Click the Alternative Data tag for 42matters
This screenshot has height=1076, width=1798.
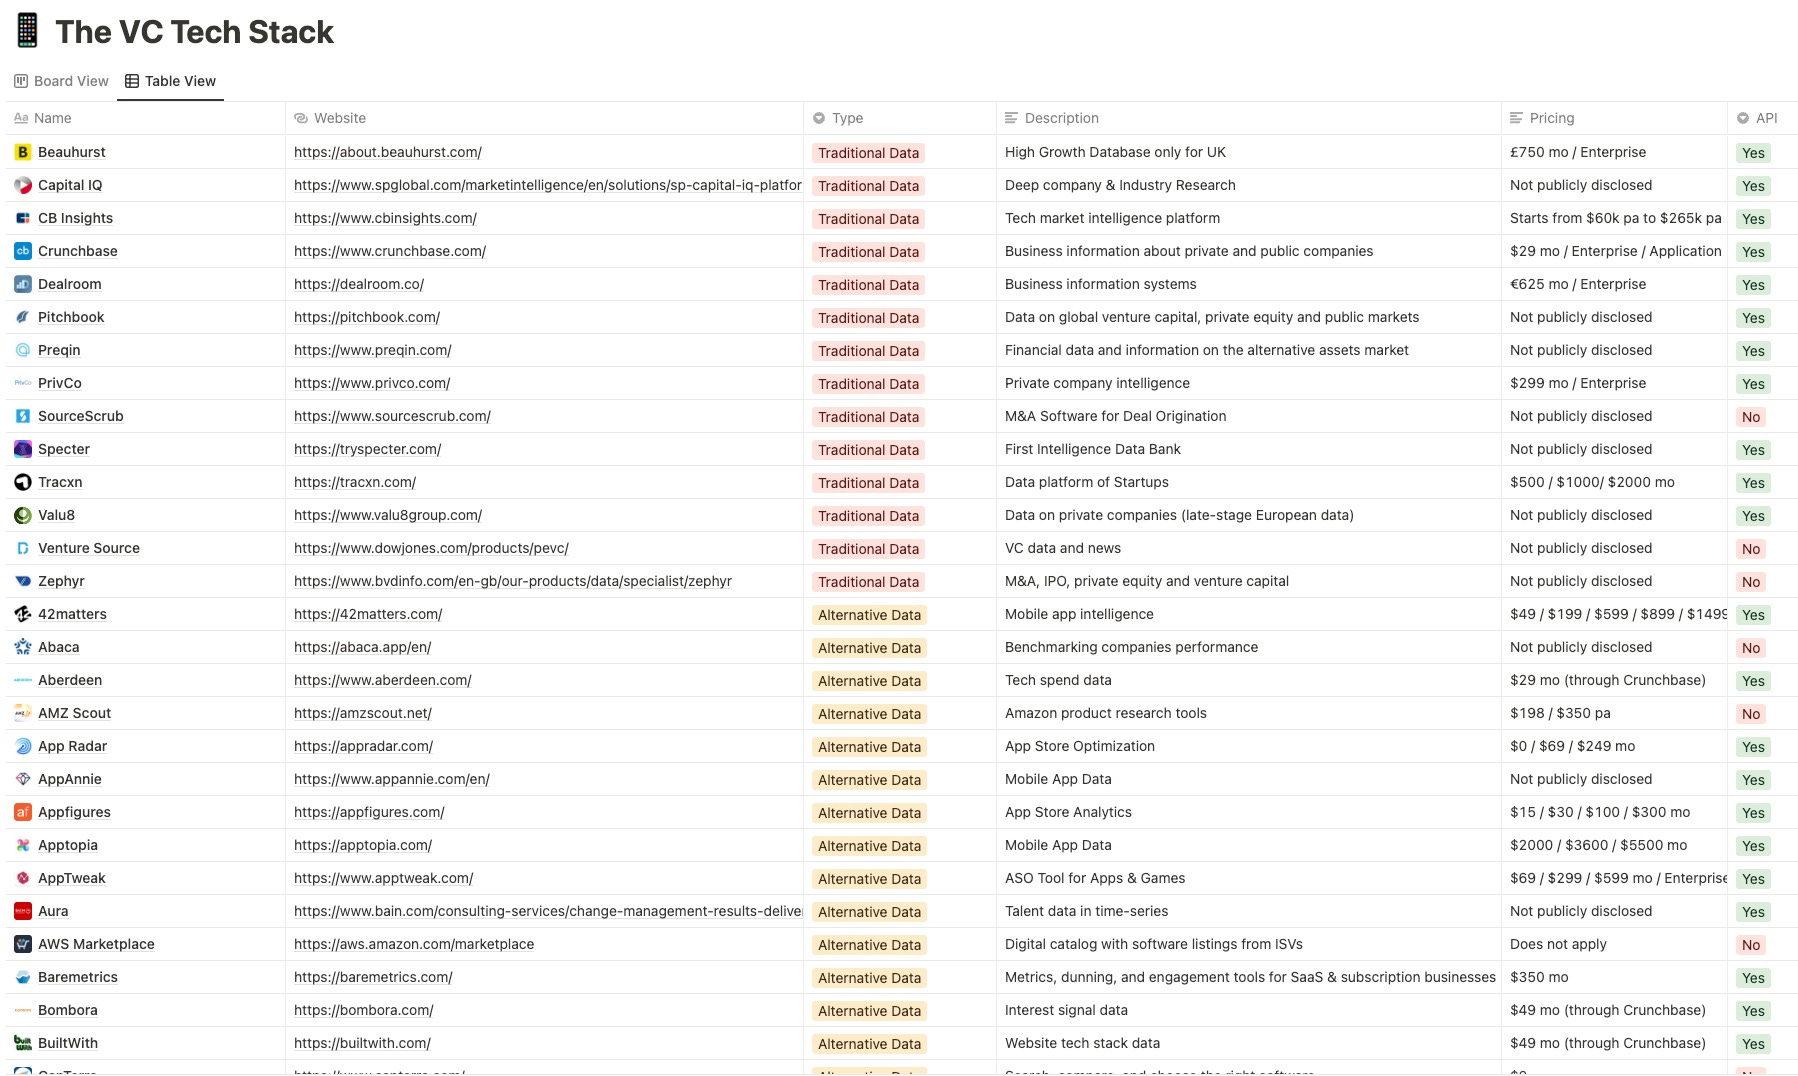pos(868,614)
